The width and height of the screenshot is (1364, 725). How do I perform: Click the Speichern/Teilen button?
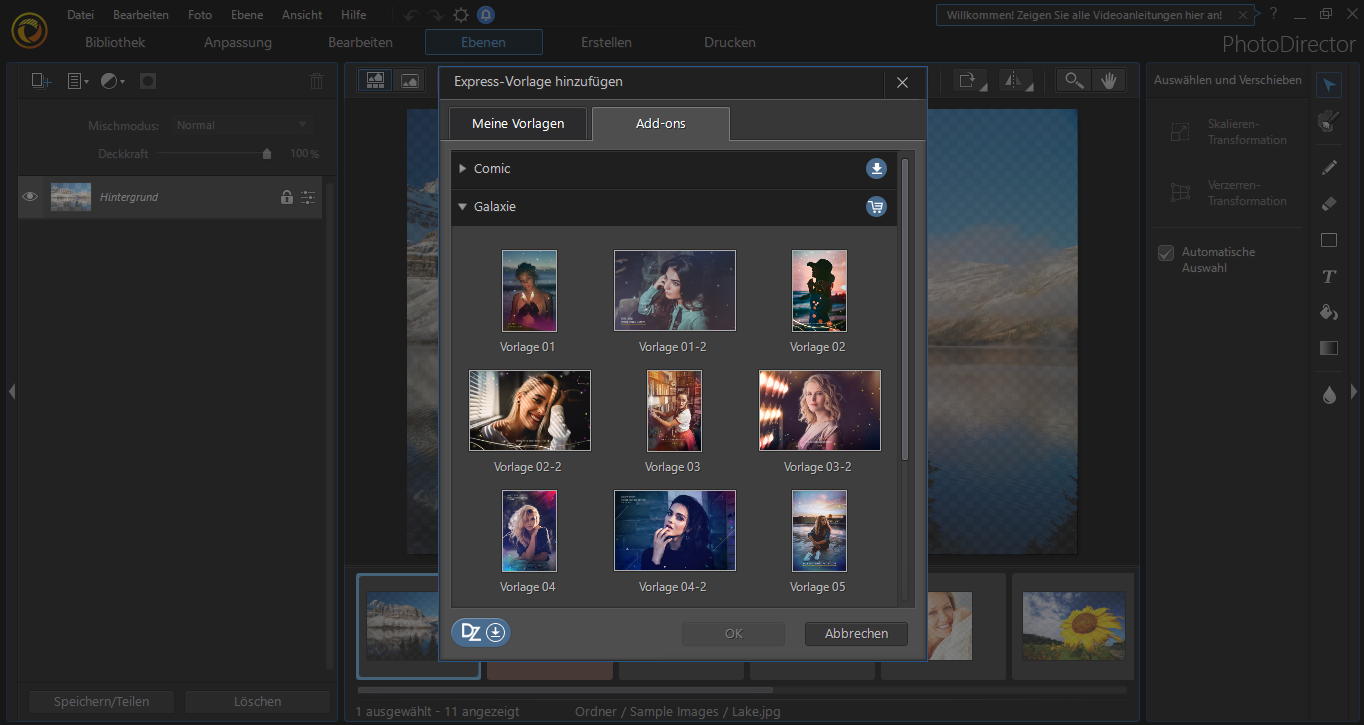(101, 702)
